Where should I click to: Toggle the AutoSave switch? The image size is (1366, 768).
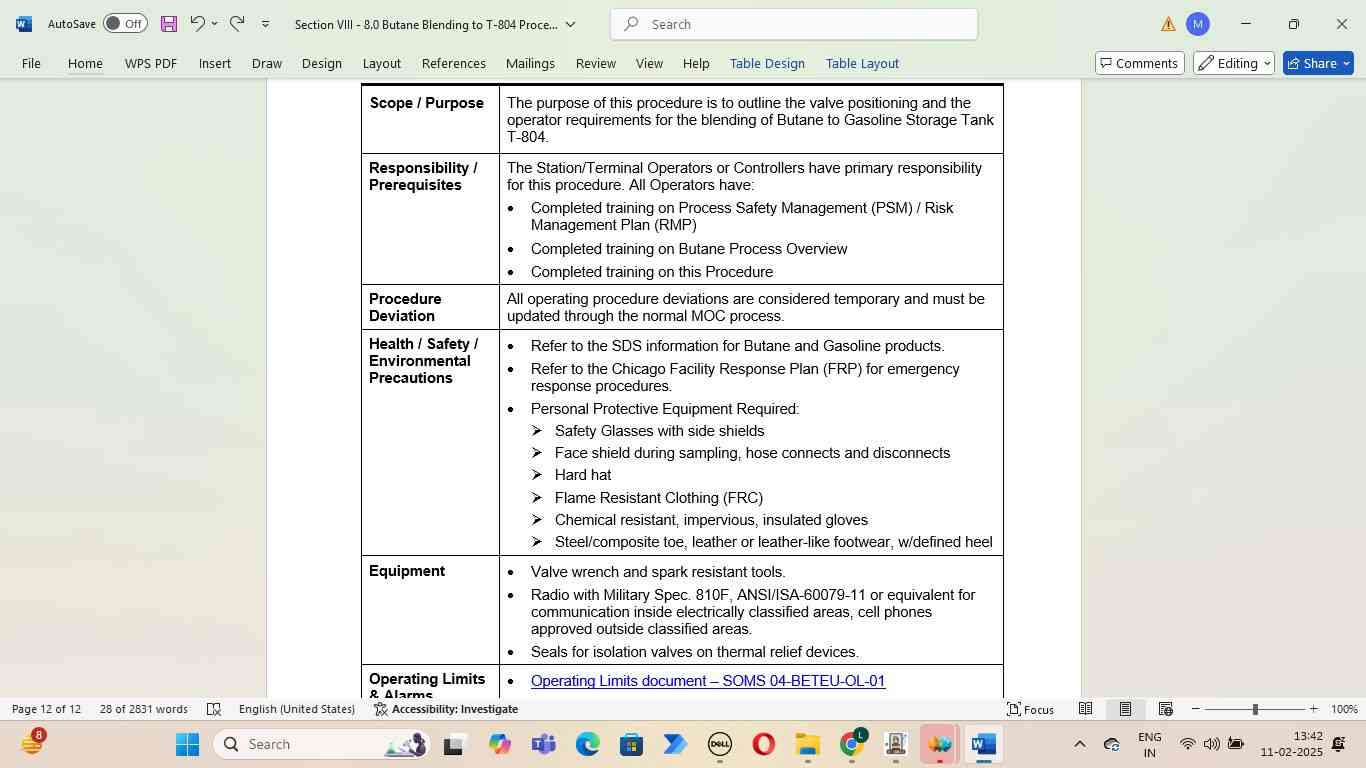pyautogui.click(x=125, y=24)
